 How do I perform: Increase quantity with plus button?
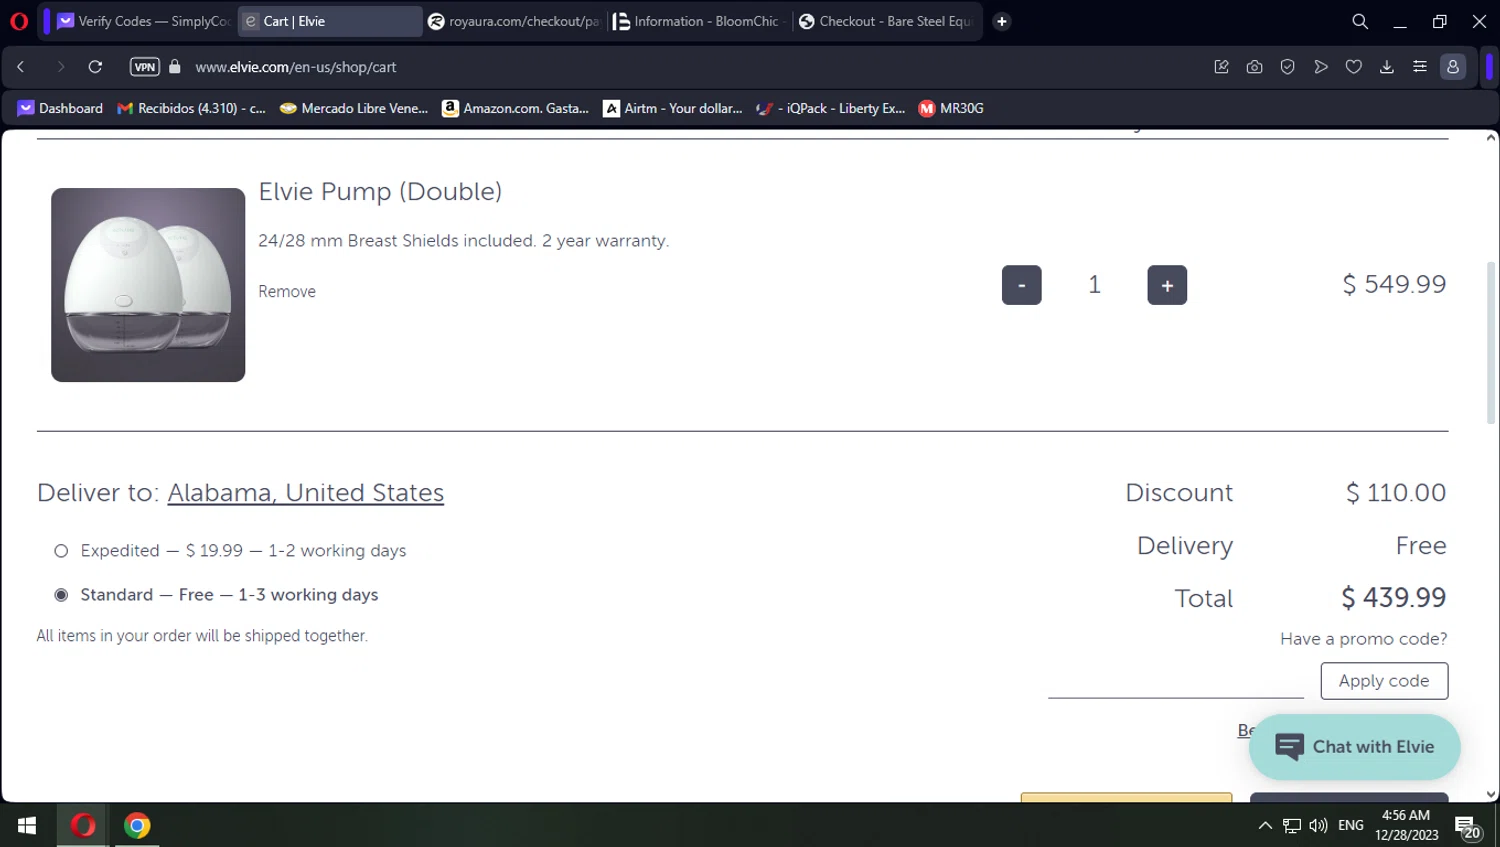(x=1167, y=285)
